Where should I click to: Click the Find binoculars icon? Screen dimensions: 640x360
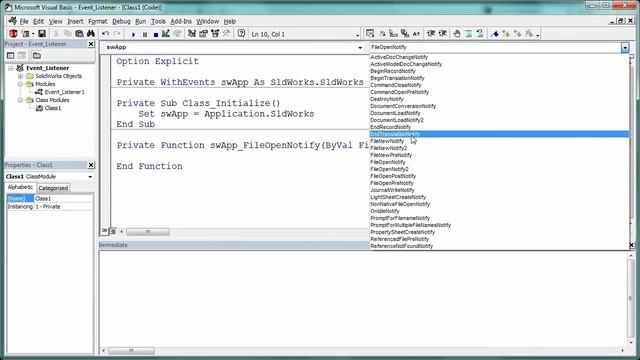[91, 34]
